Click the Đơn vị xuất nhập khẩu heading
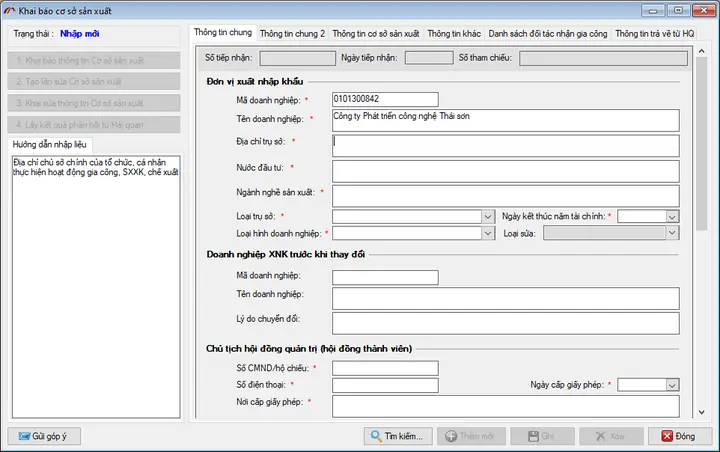 point(254,81)
